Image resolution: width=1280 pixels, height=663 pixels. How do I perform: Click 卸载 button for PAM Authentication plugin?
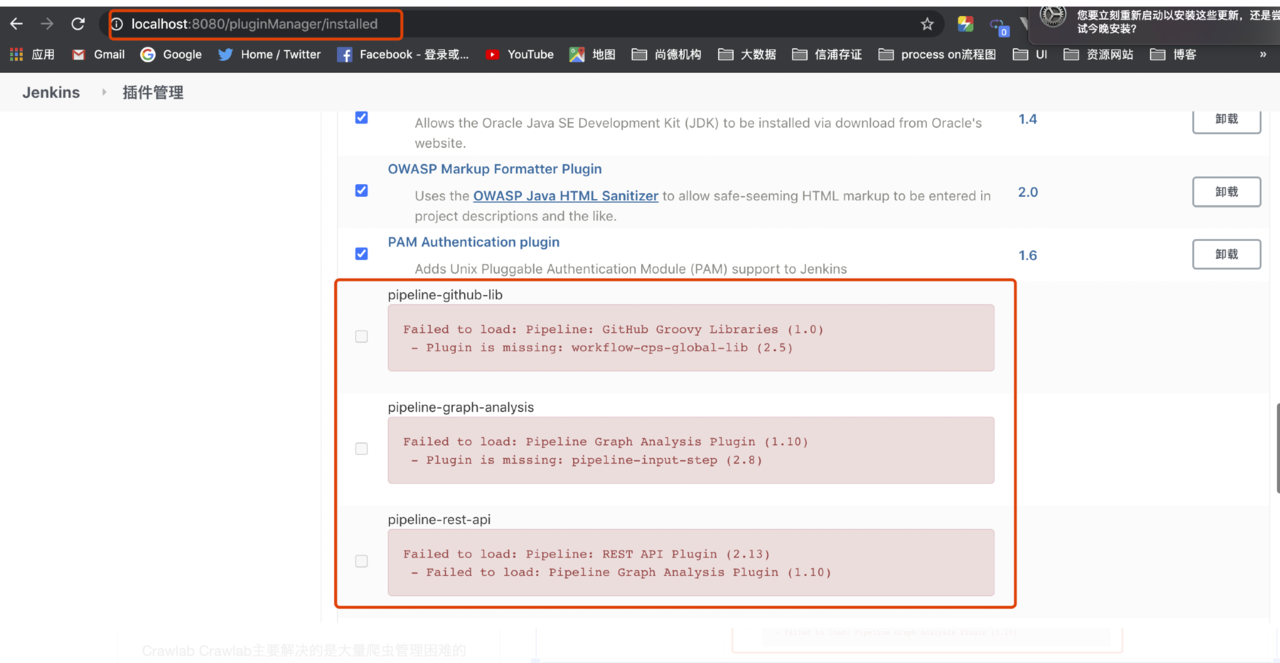[x=1226, y=255]
